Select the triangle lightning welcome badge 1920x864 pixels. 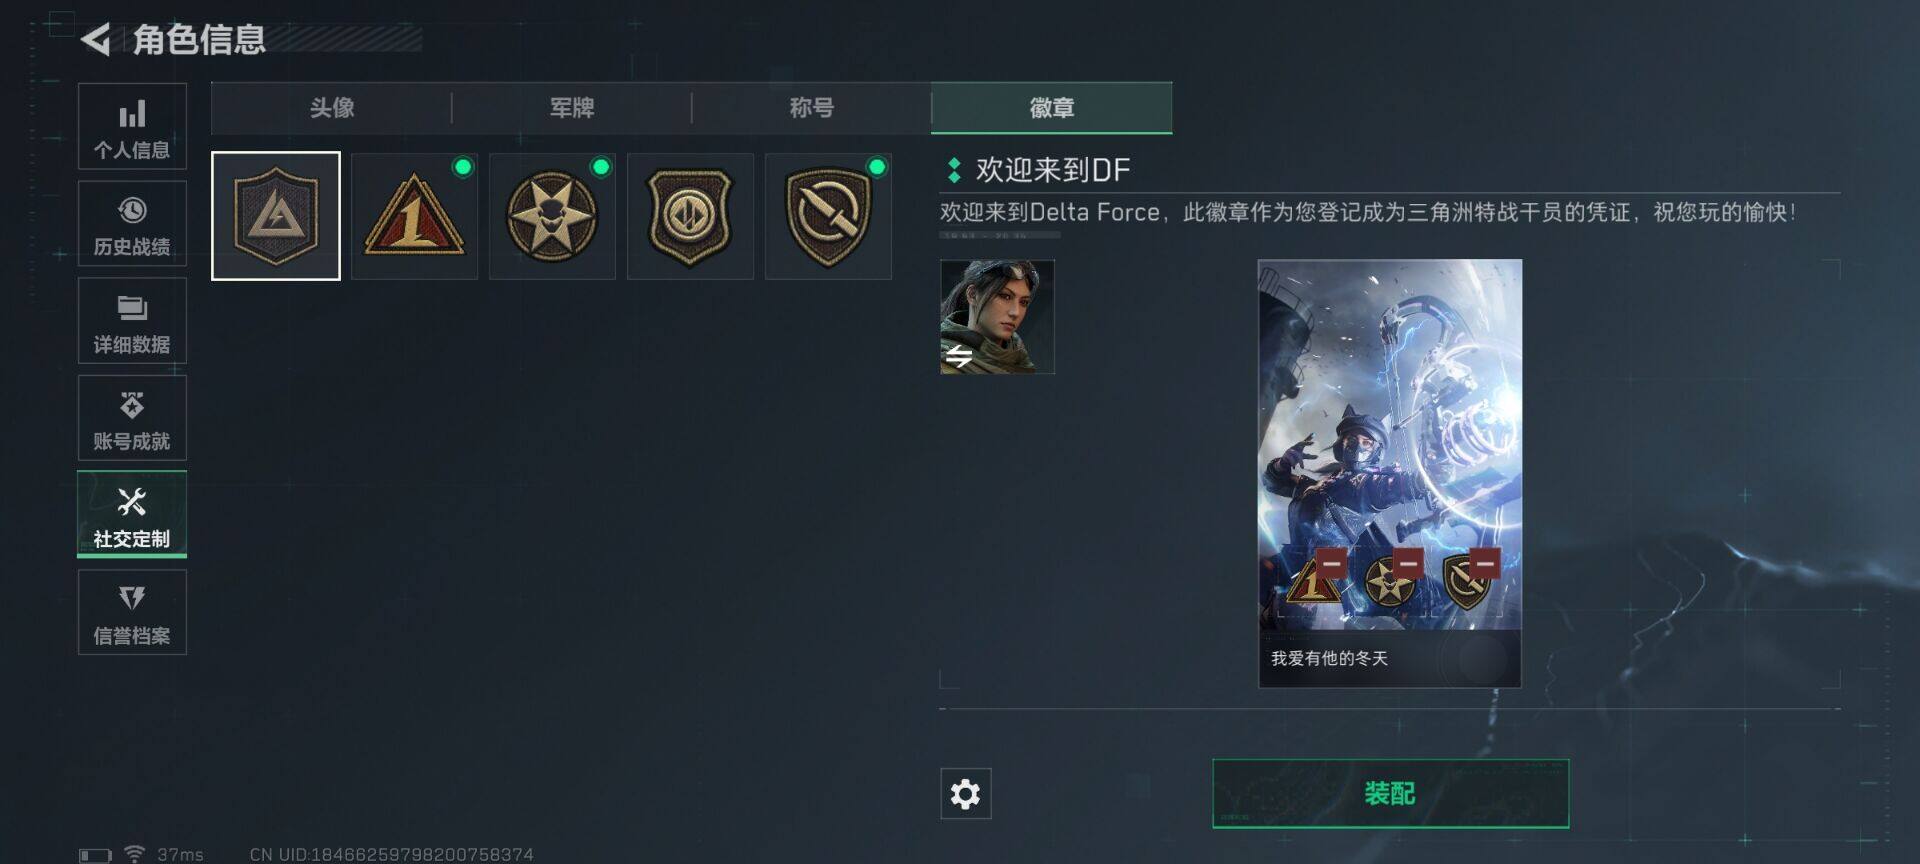click(276, 216)
